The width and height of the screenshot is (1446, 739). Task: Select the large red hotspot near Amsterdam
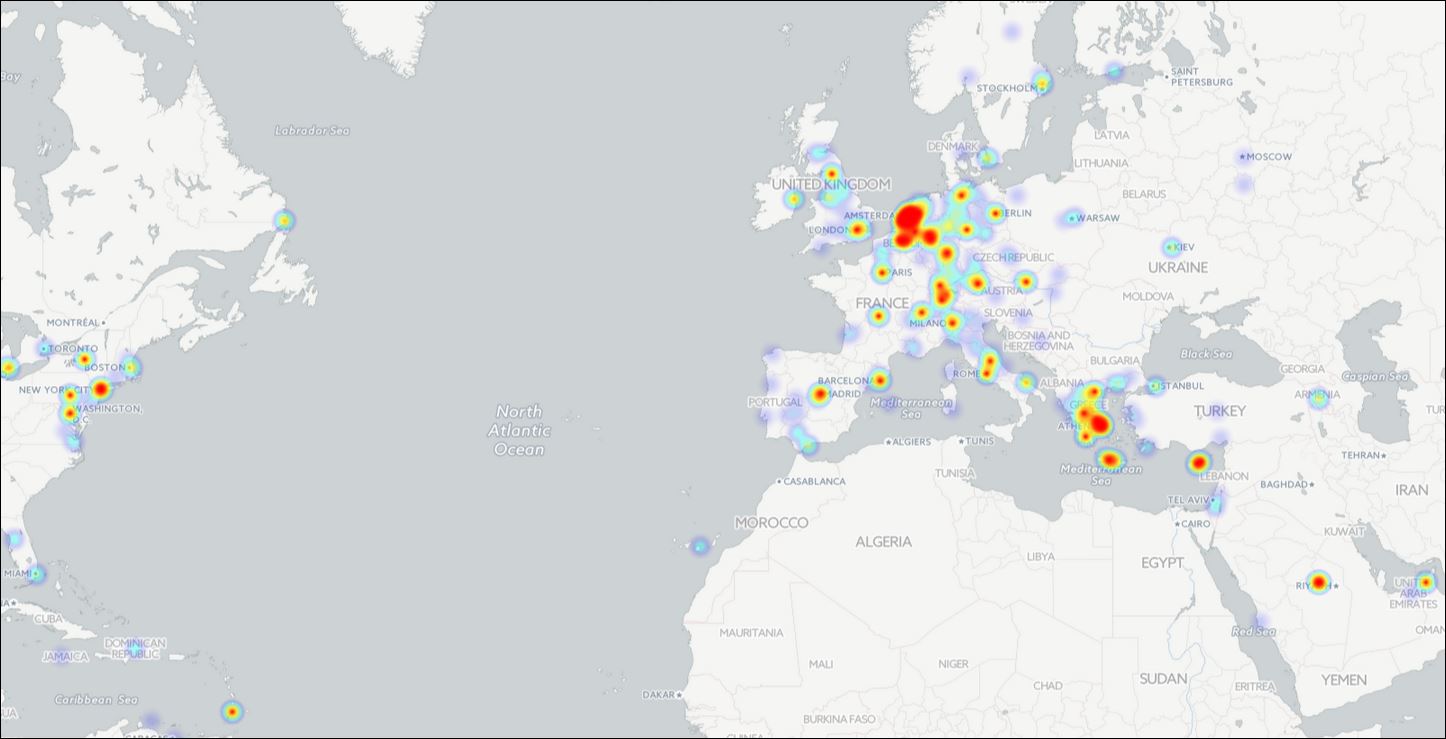(x=910, y=219)
